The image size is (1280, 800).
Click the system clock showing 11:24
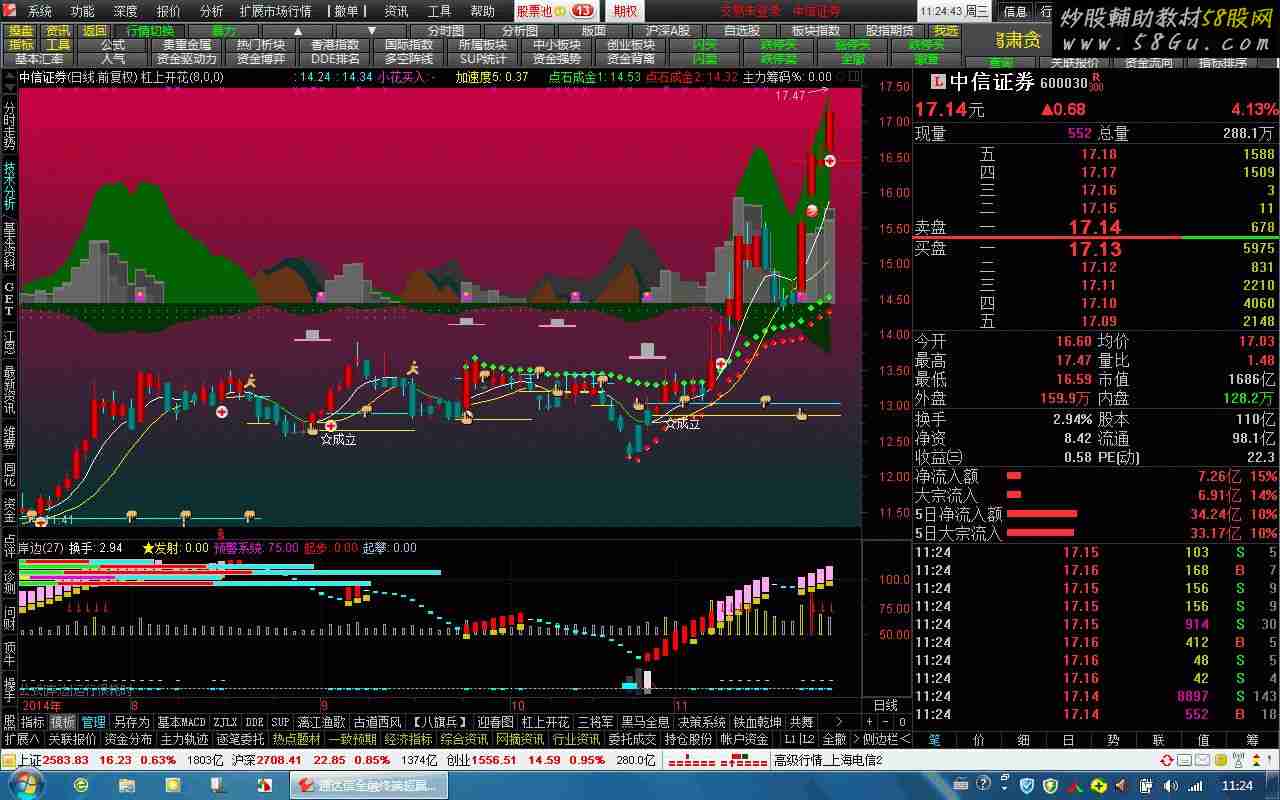click(1237, 786)
